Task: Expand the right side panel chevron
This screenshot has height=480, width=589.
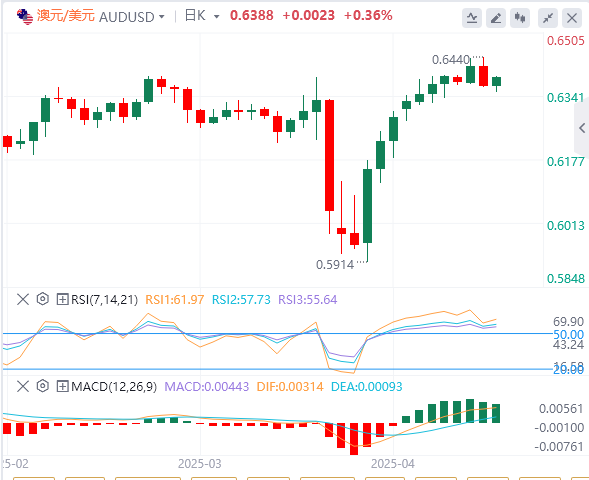Action: click(x=582, y=128)
